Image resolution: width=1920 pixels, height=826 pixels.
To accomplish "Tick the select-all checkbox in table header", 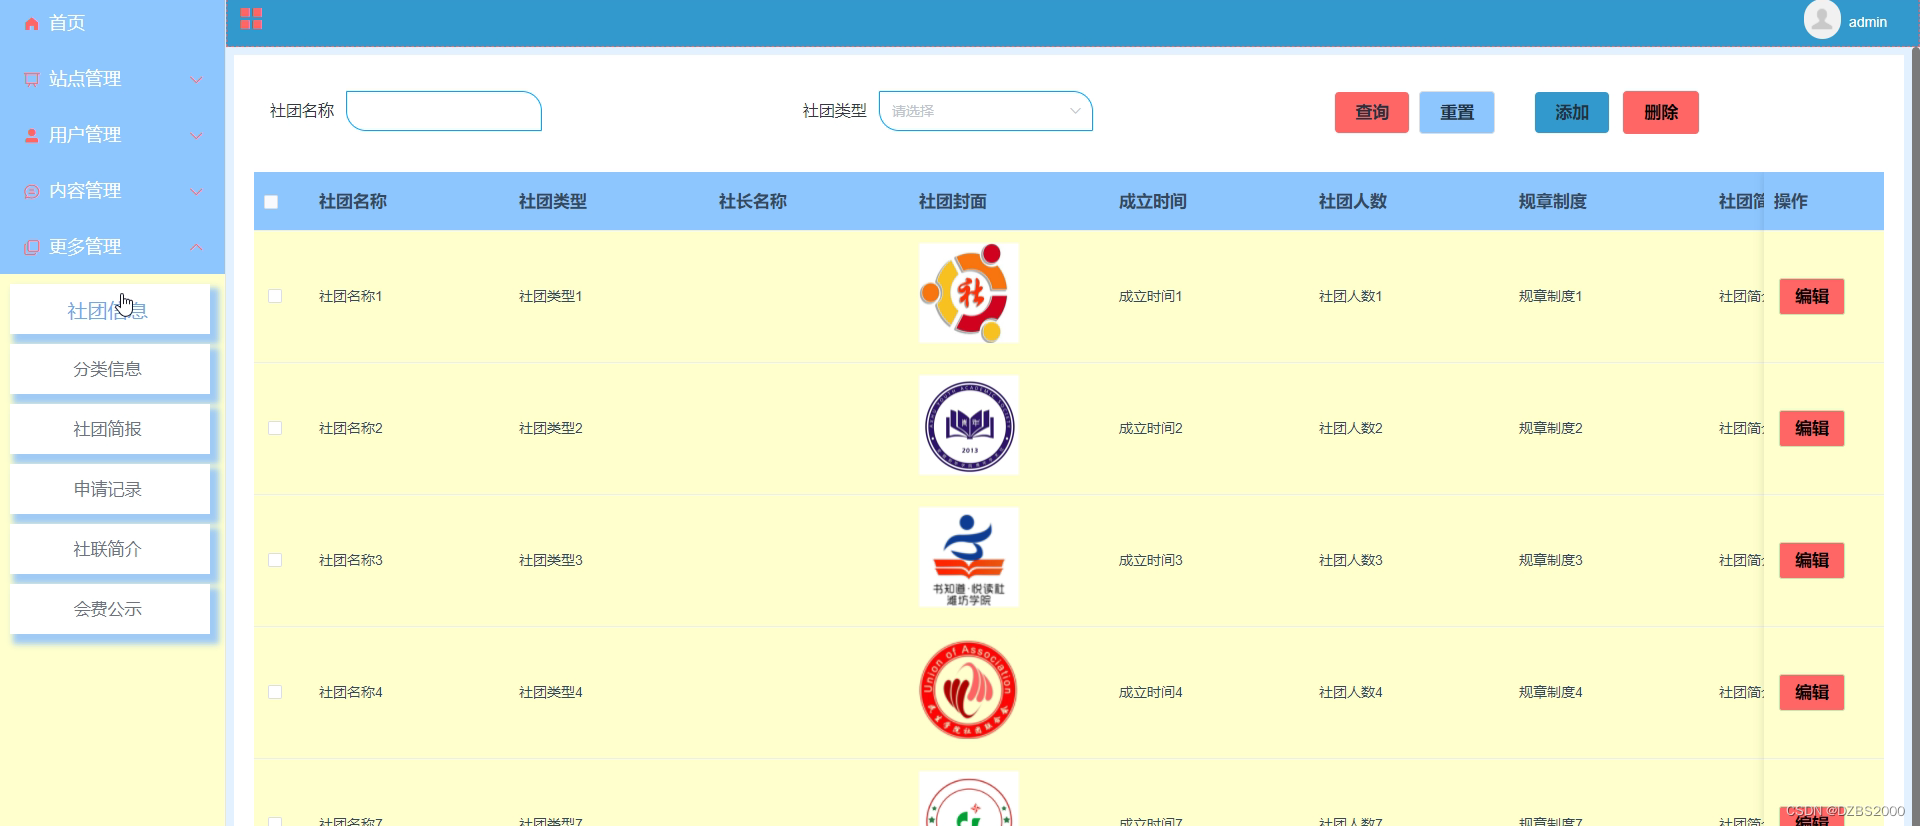I will pyautogui.click(x=271, y=202).
